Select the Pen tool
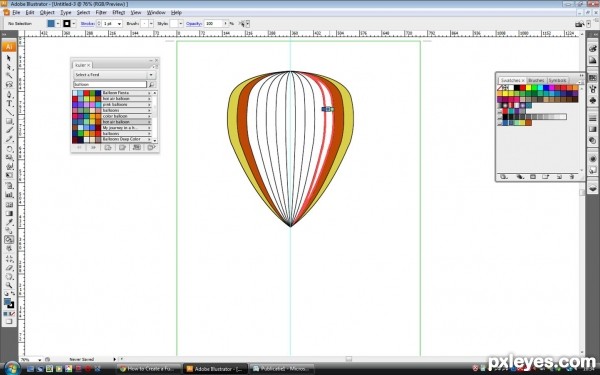Image resolution: width=600 pixels, height=375 pixels. point(9,95)
